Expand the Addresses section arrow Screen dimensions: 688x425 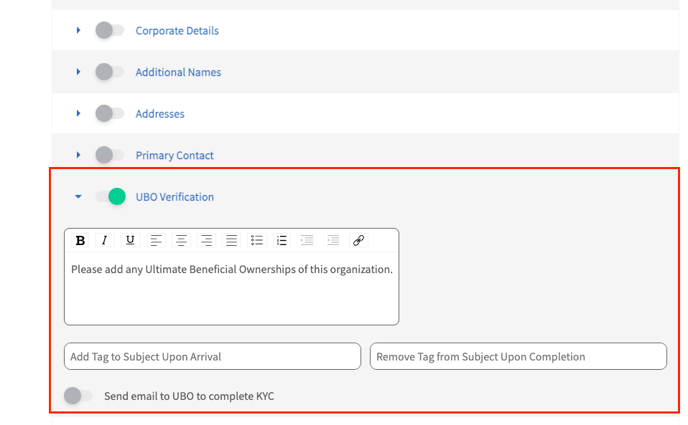pyautogui.click(x=78, y=113)
